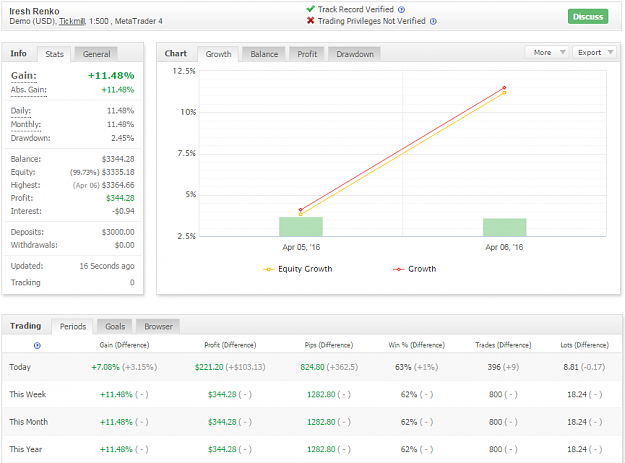Screen dimensions: 625x463
Task: Open the Tickmill broker link
Action: [x=72, y=22]
